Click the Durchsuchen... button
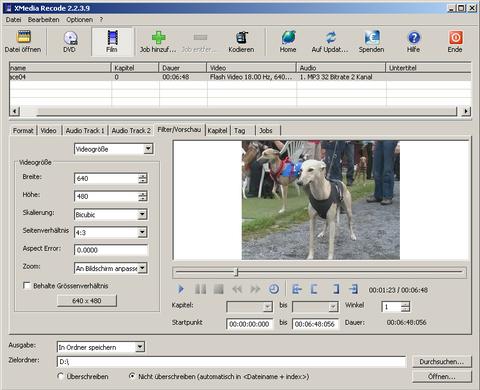This screenshot has height=390, width=480. tap(442, 362)
